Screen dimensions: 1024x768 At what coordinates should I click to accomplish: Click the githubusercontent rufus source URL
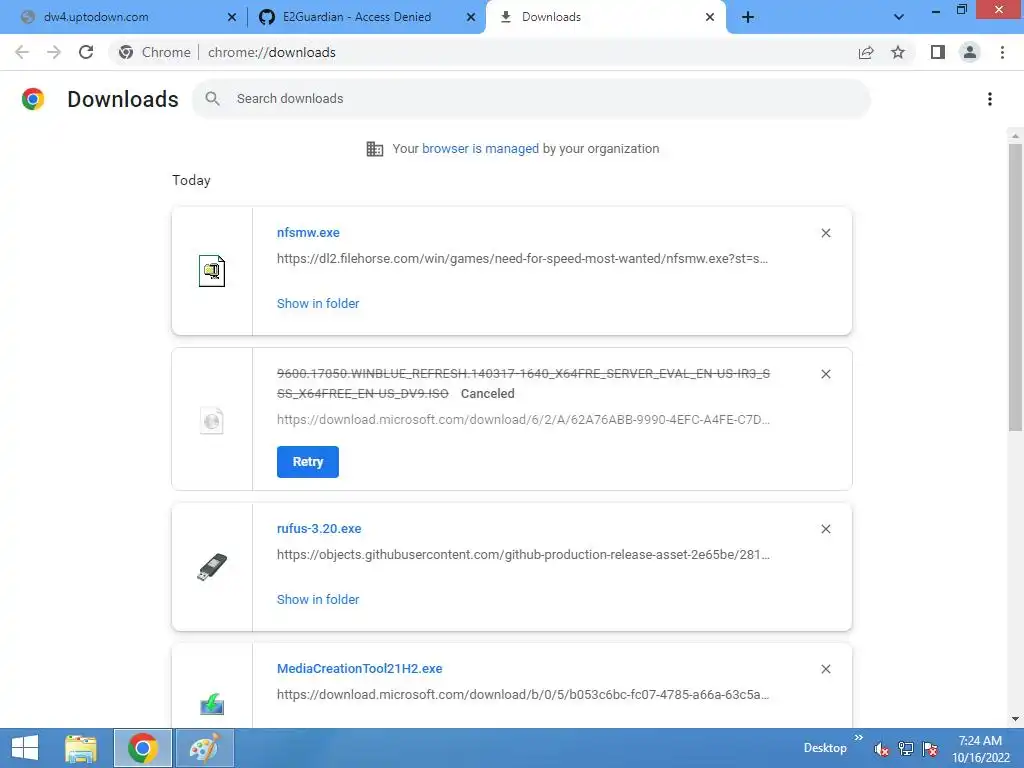[x=523, y=554]
